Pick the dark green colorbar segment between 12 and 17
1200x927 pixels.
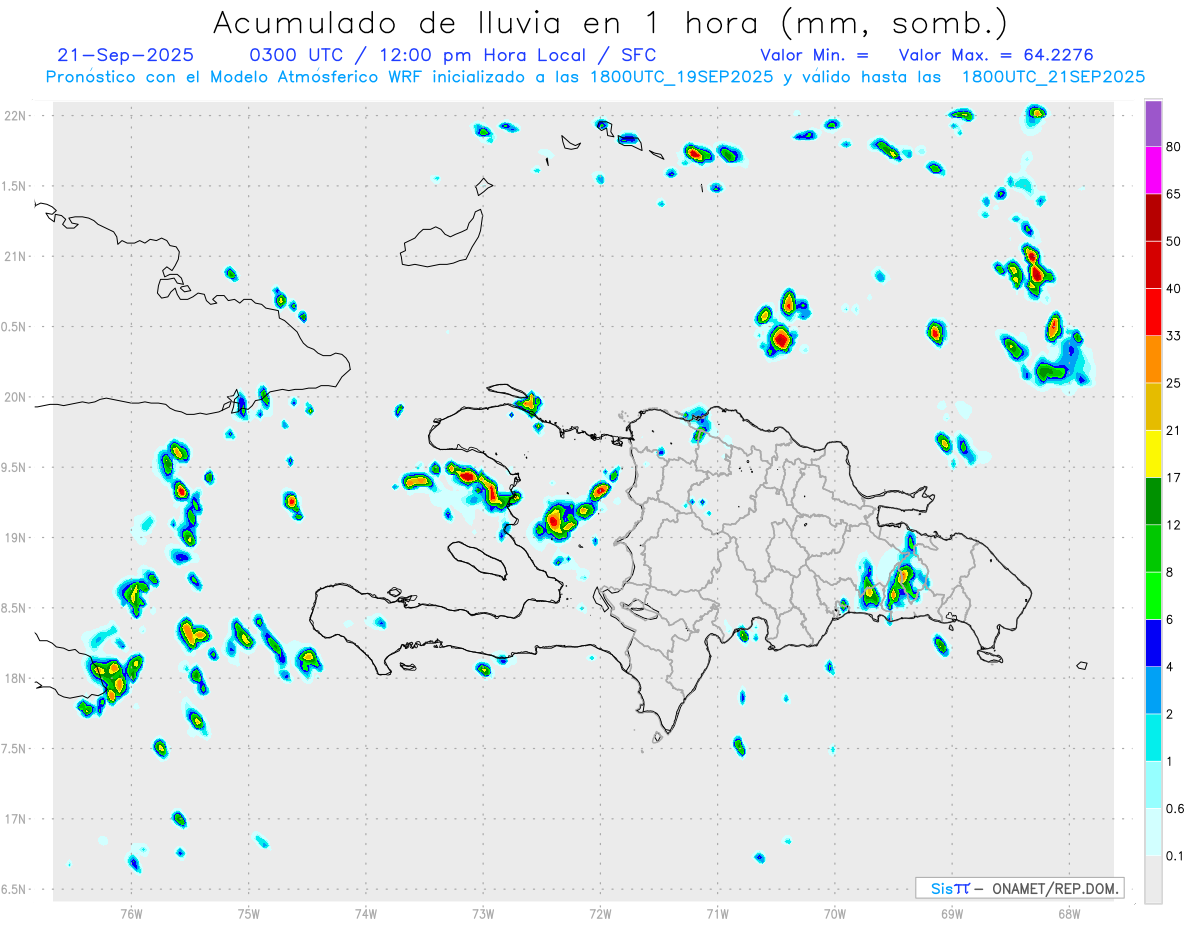[x=1153, y=500]
